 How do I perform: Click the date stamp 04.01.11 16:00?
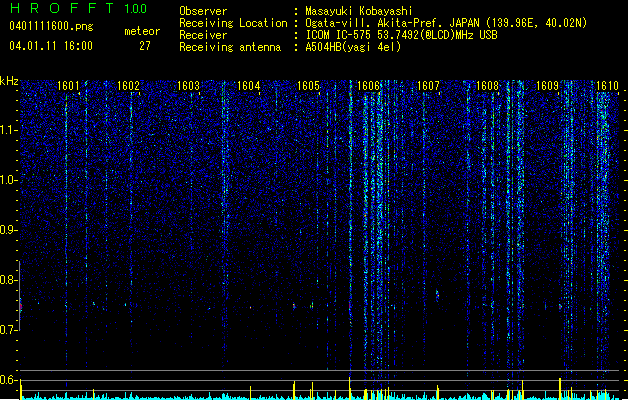51,46
